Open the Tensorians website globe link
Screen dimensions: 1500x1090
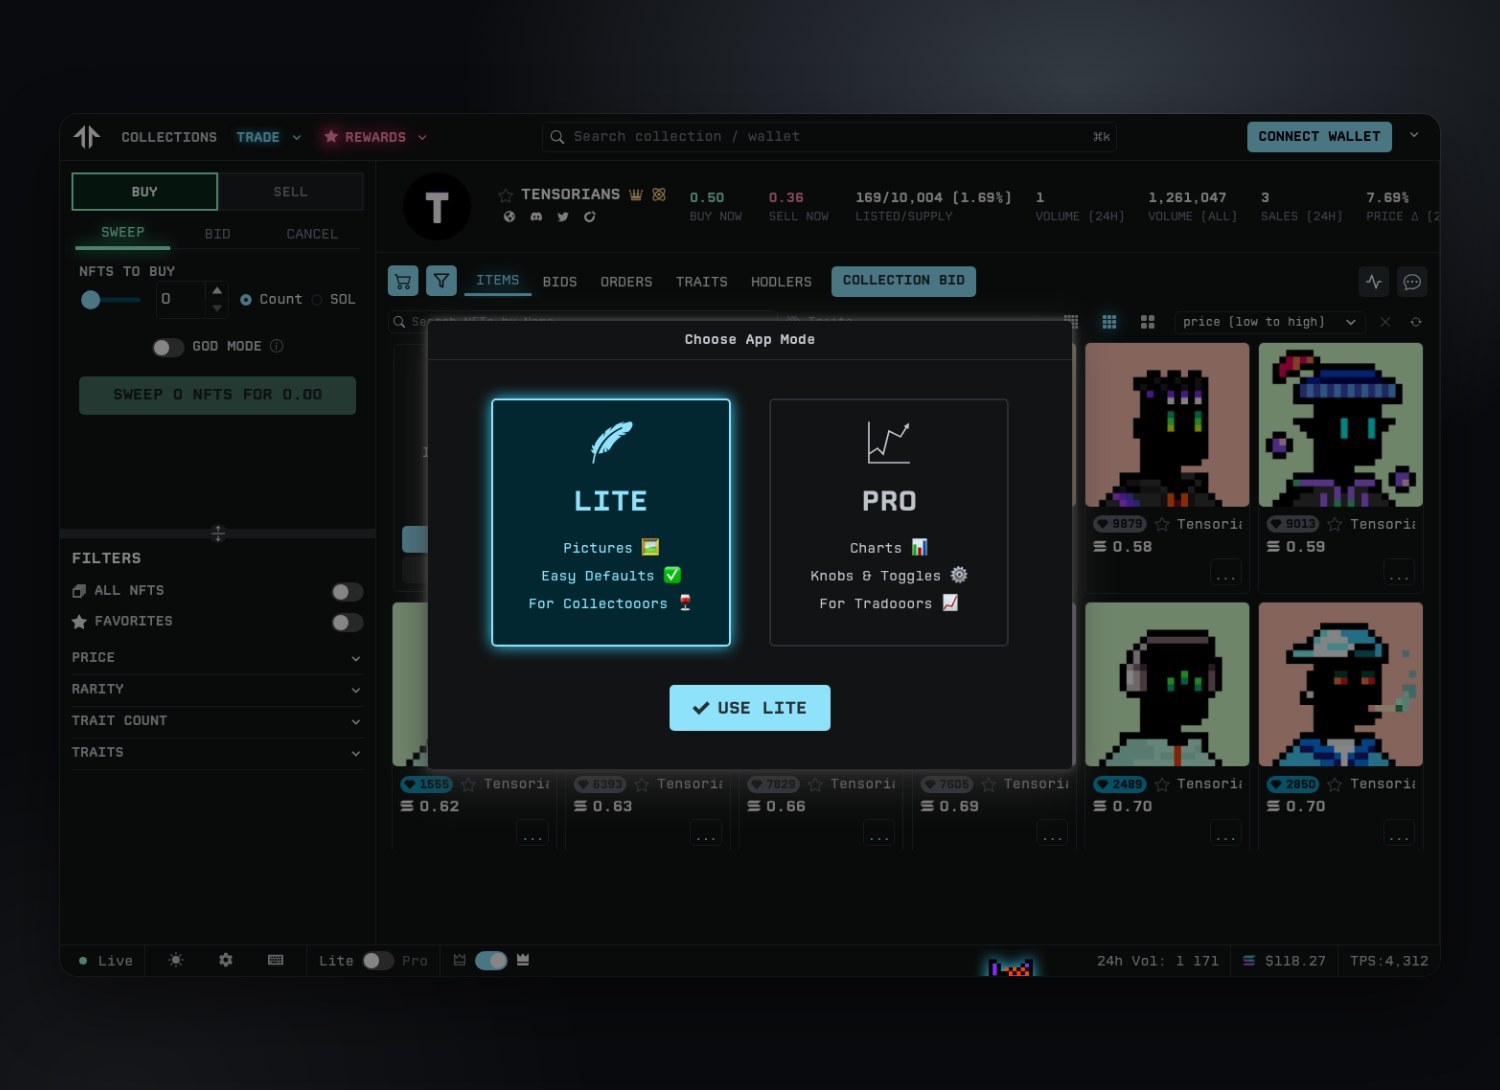[509, 217]
